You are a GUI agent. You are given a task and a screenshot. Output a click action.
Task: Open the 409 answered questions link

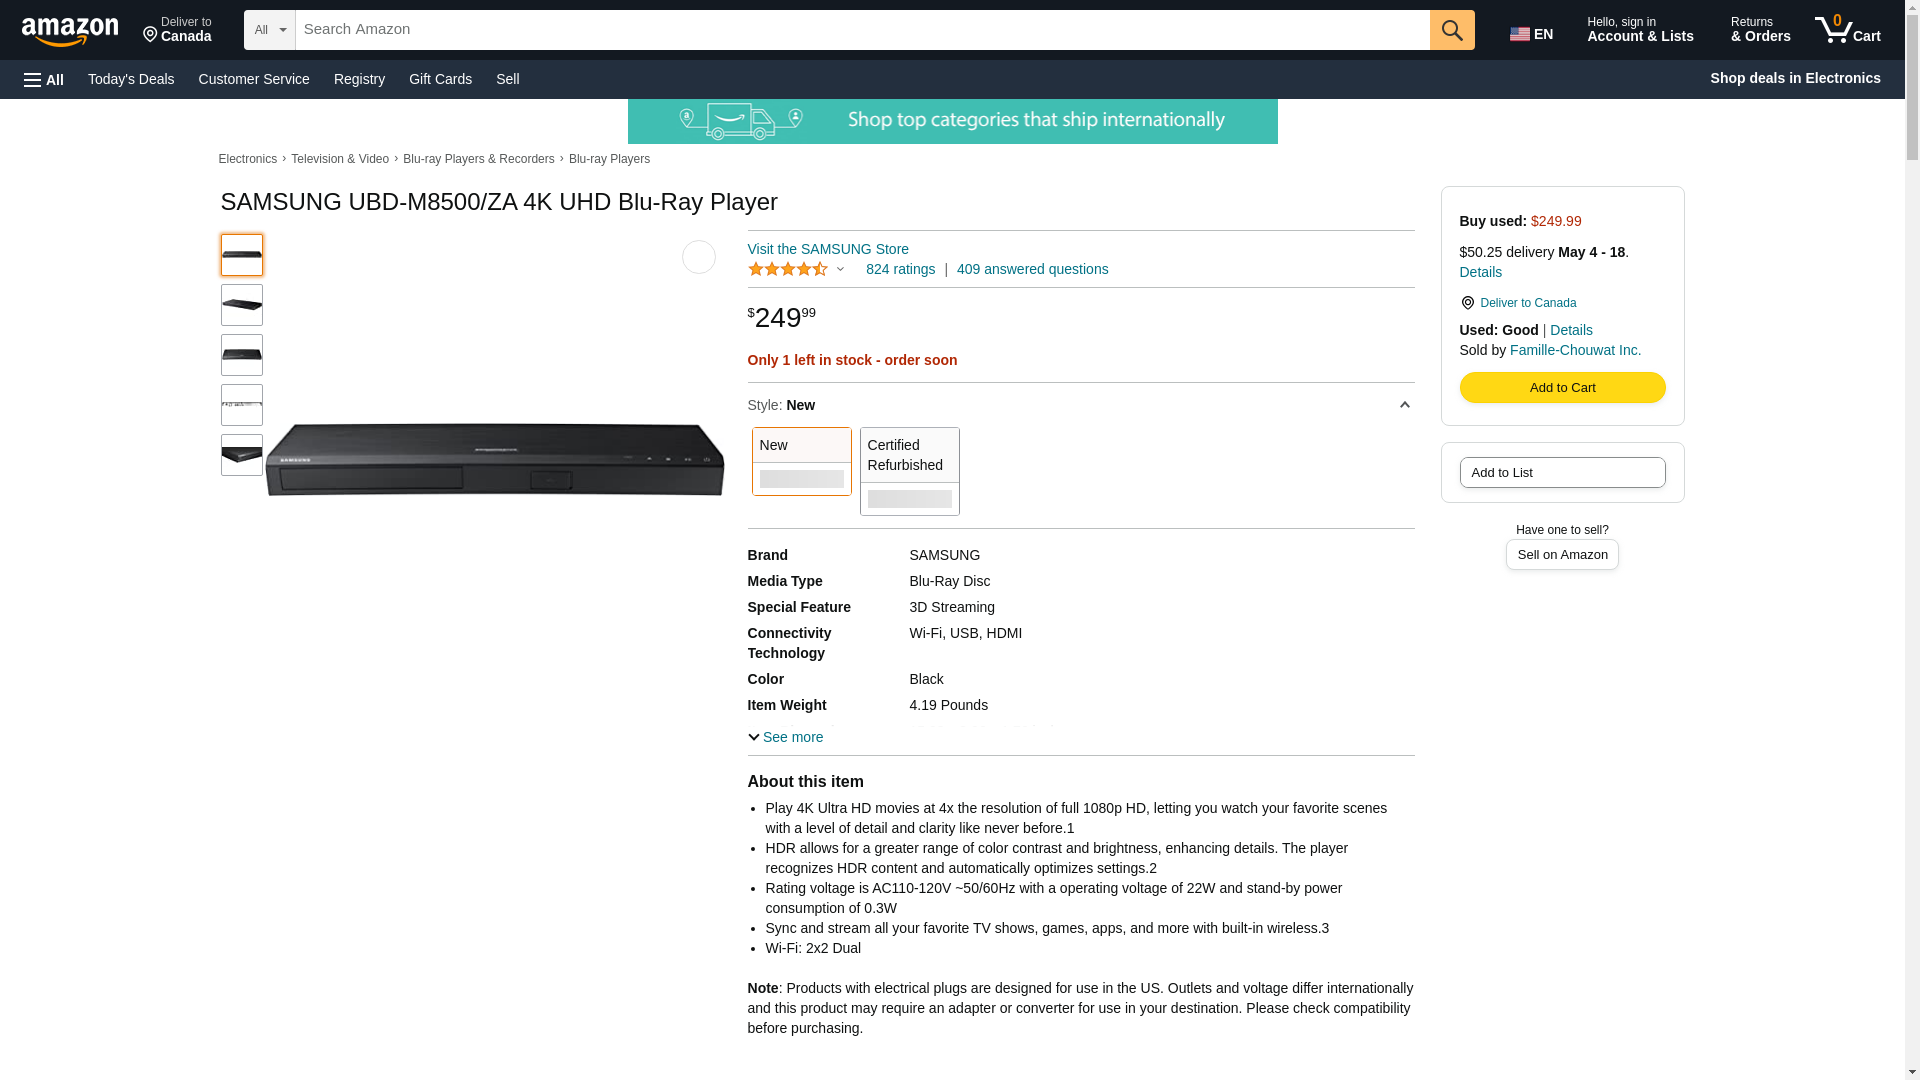1032,269
